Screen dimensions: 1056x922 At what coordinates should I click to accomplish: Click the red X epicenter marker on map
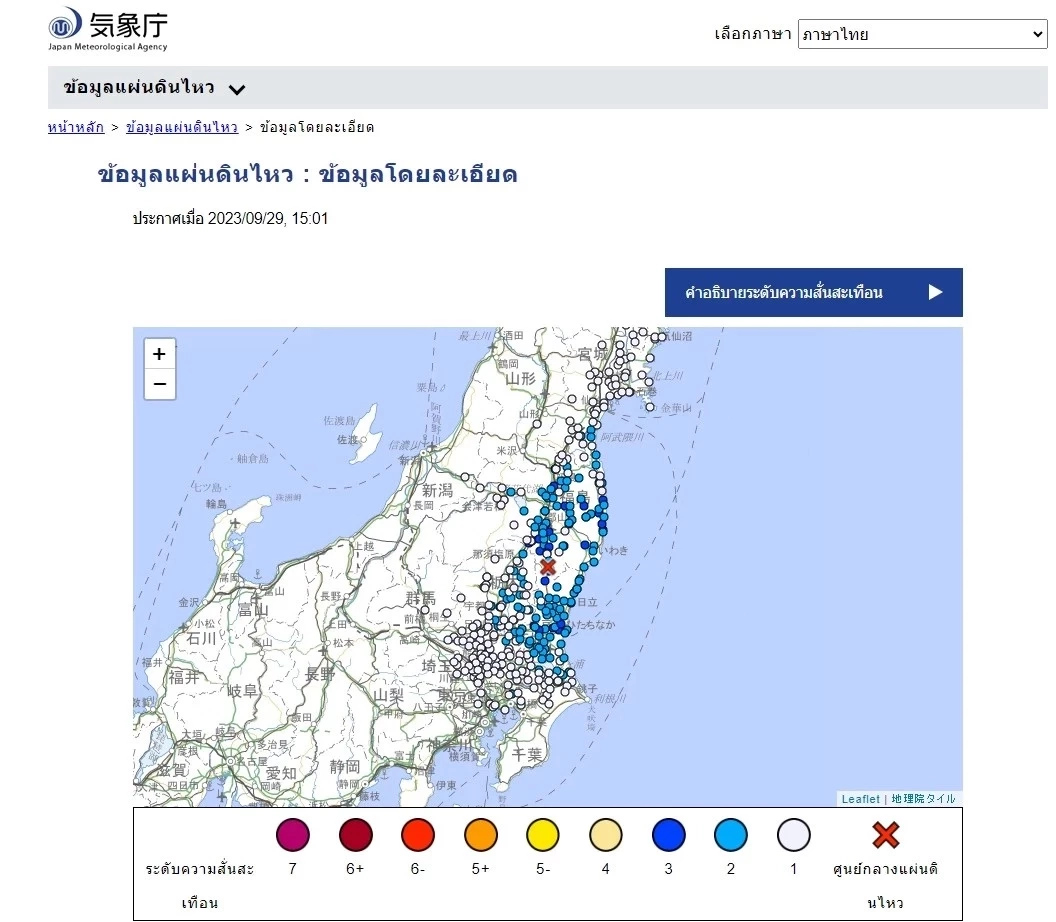point(548,567)
